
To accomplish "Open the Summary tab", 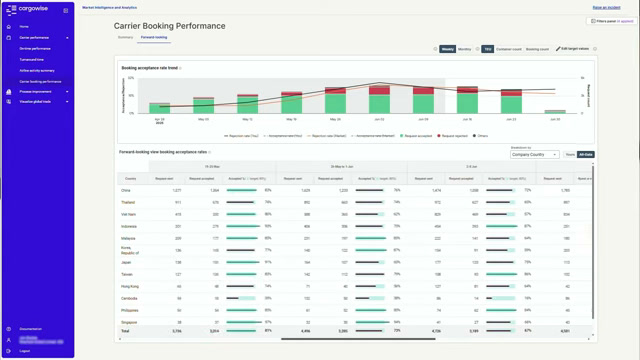I will click(125, 37).
